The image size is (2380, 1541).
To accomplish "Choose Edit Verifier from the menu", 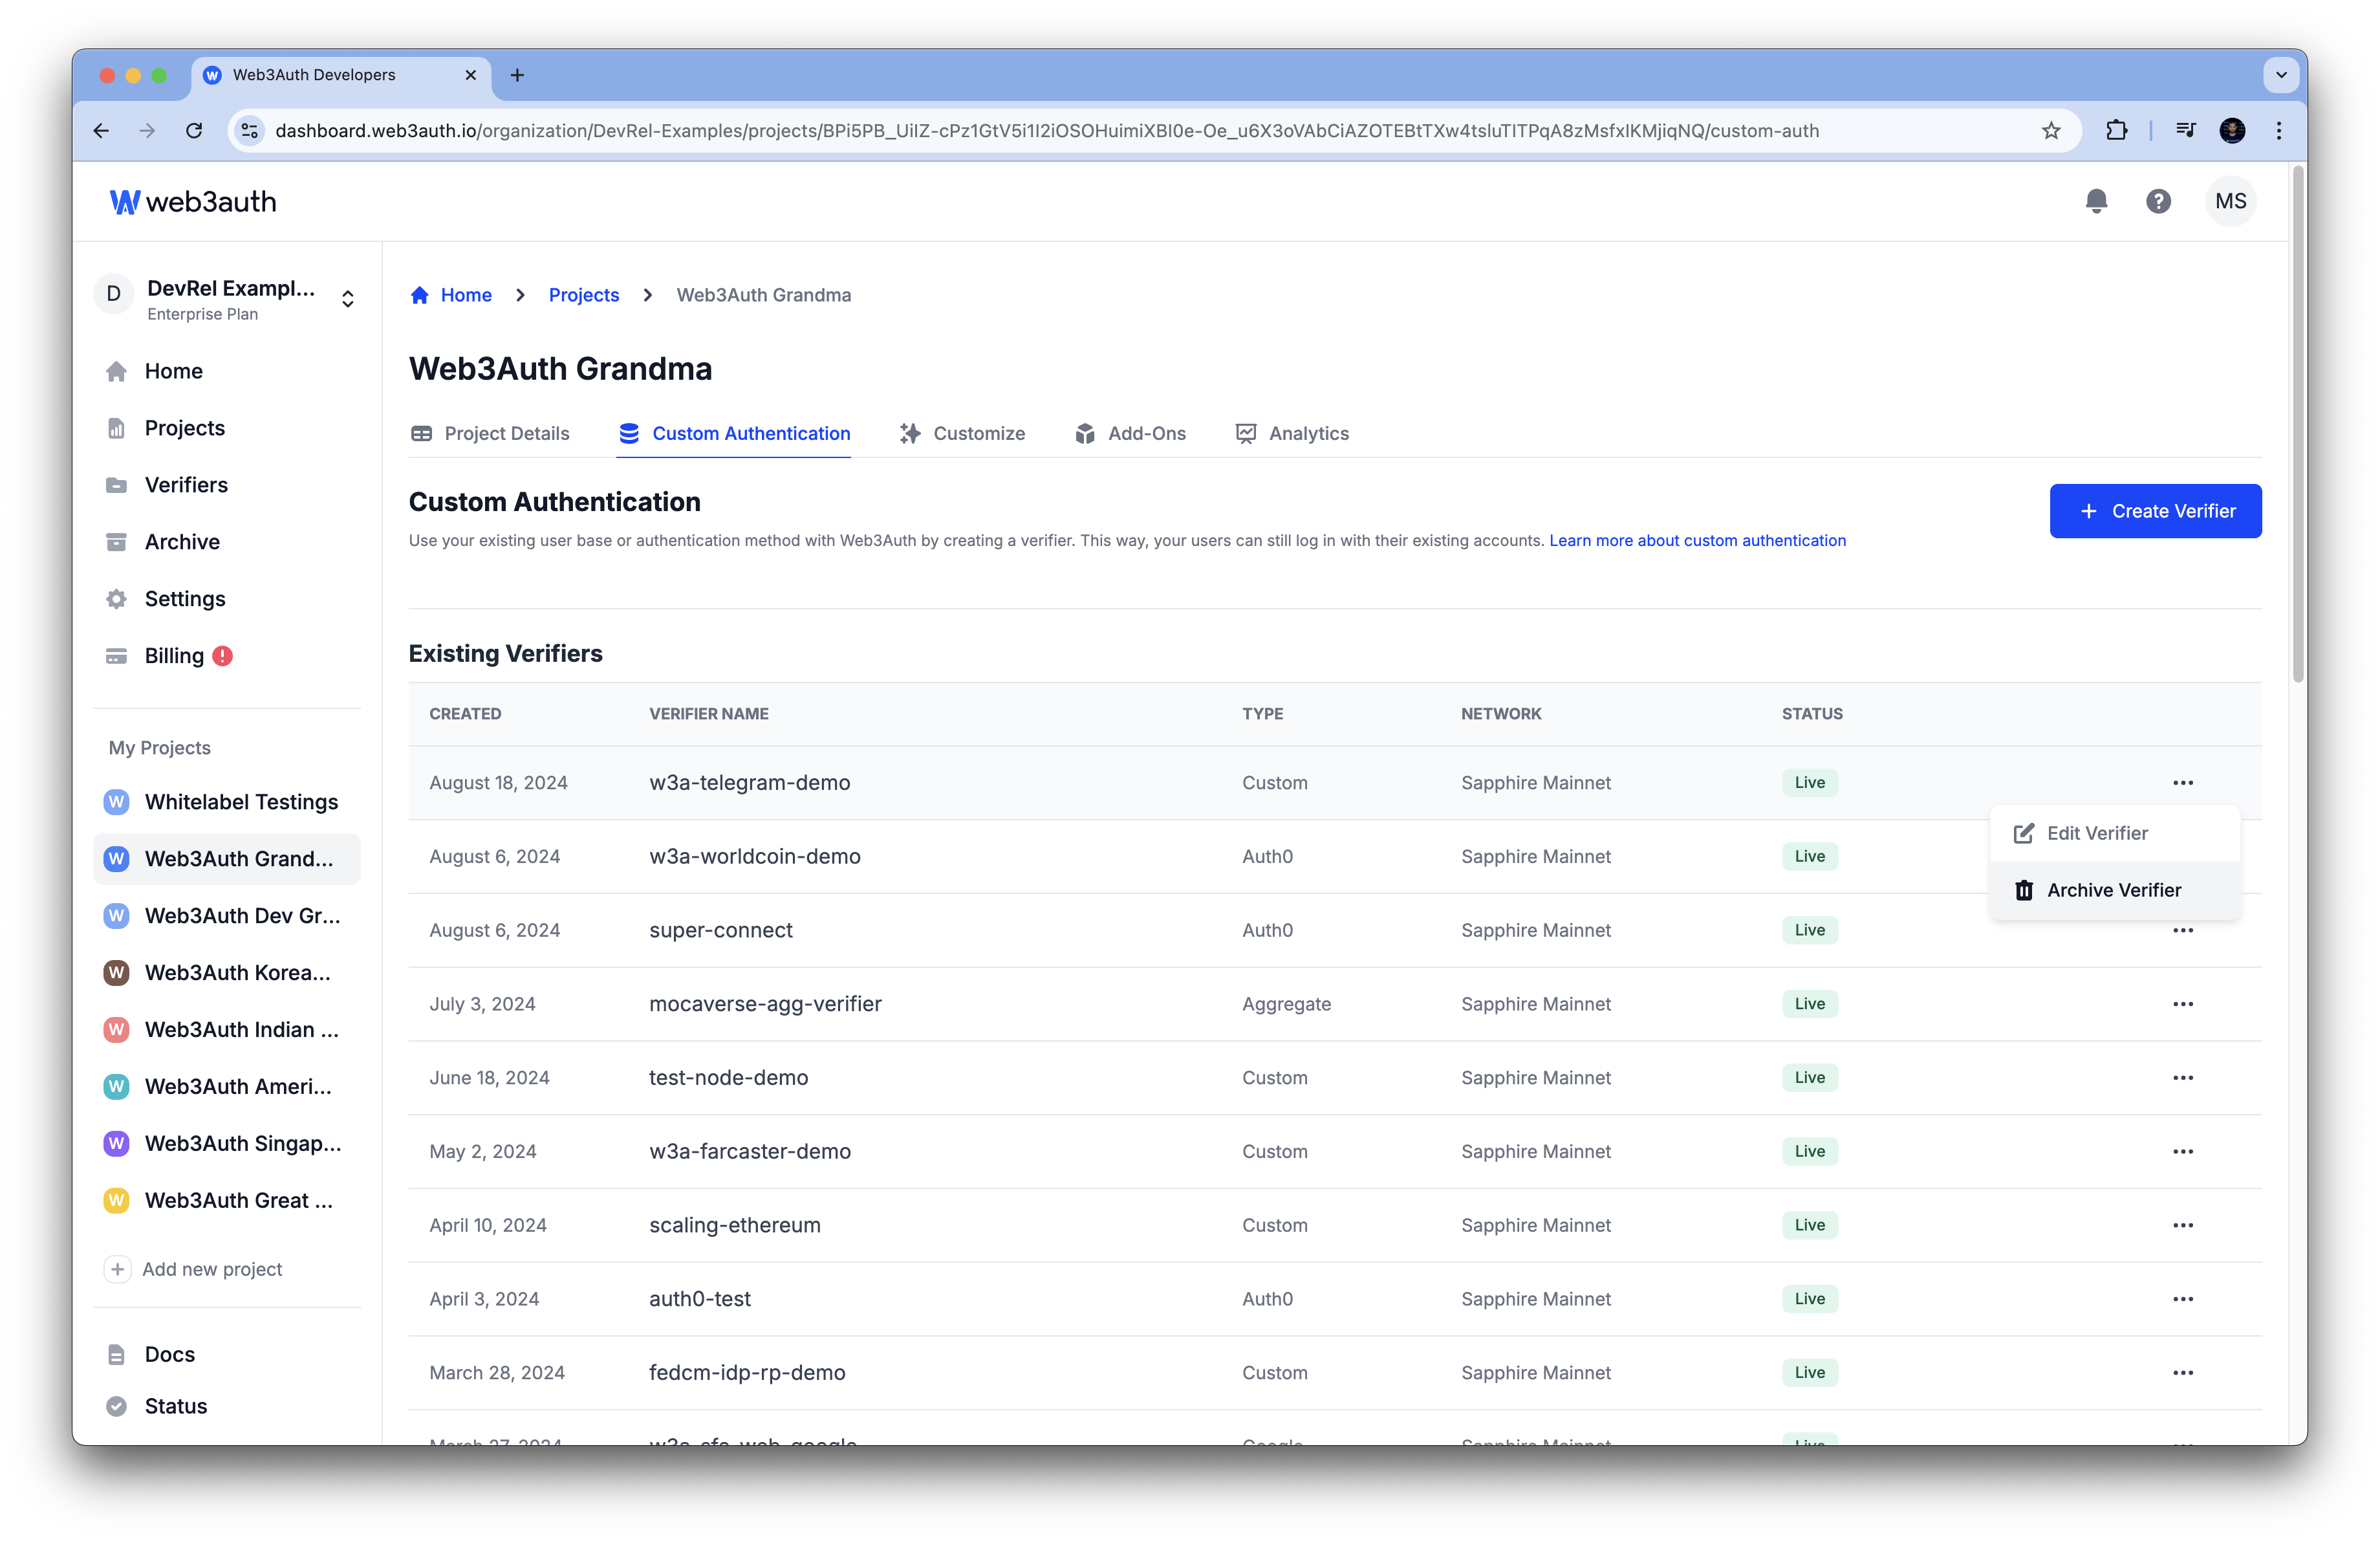I will [x=2114, y=833].
